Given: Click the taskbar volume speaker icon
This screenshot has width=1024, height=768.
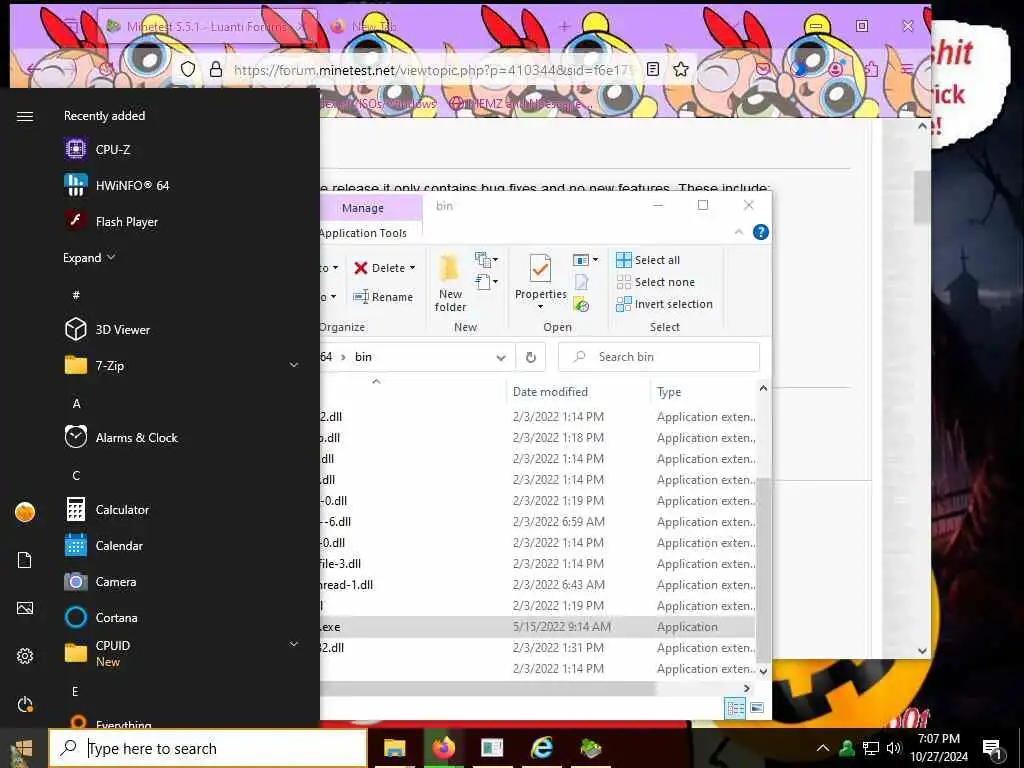Looking at the screenshot, I should click(x=893, y=748).
